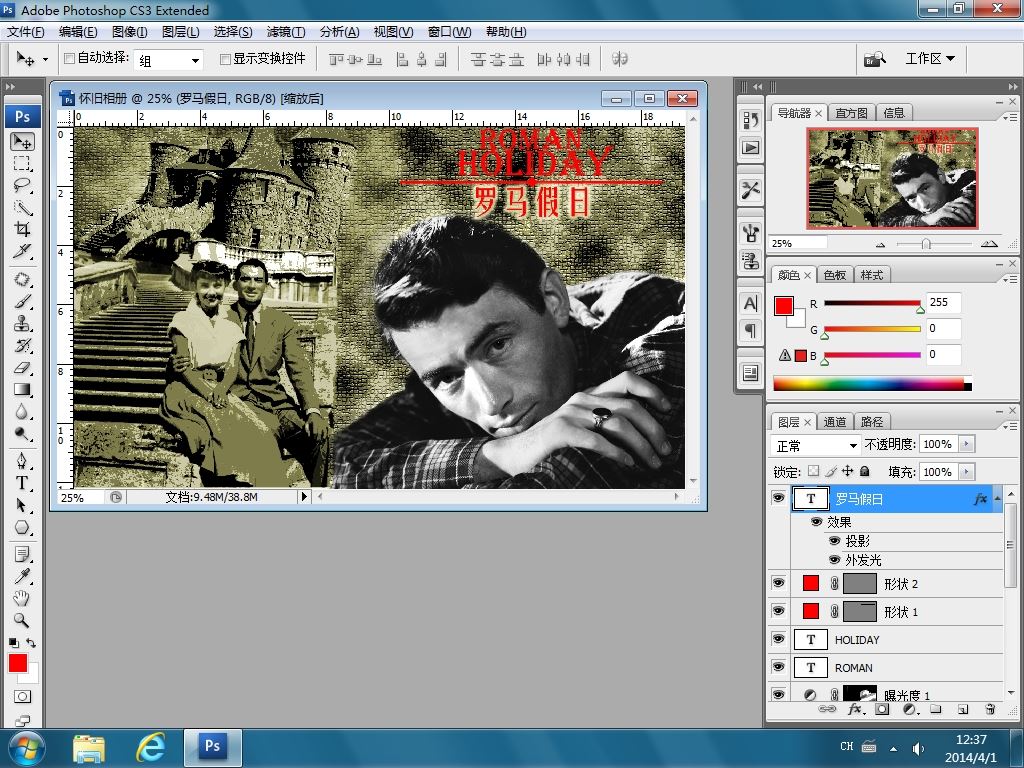Select the ROMAN layer row

click(897, 667)
